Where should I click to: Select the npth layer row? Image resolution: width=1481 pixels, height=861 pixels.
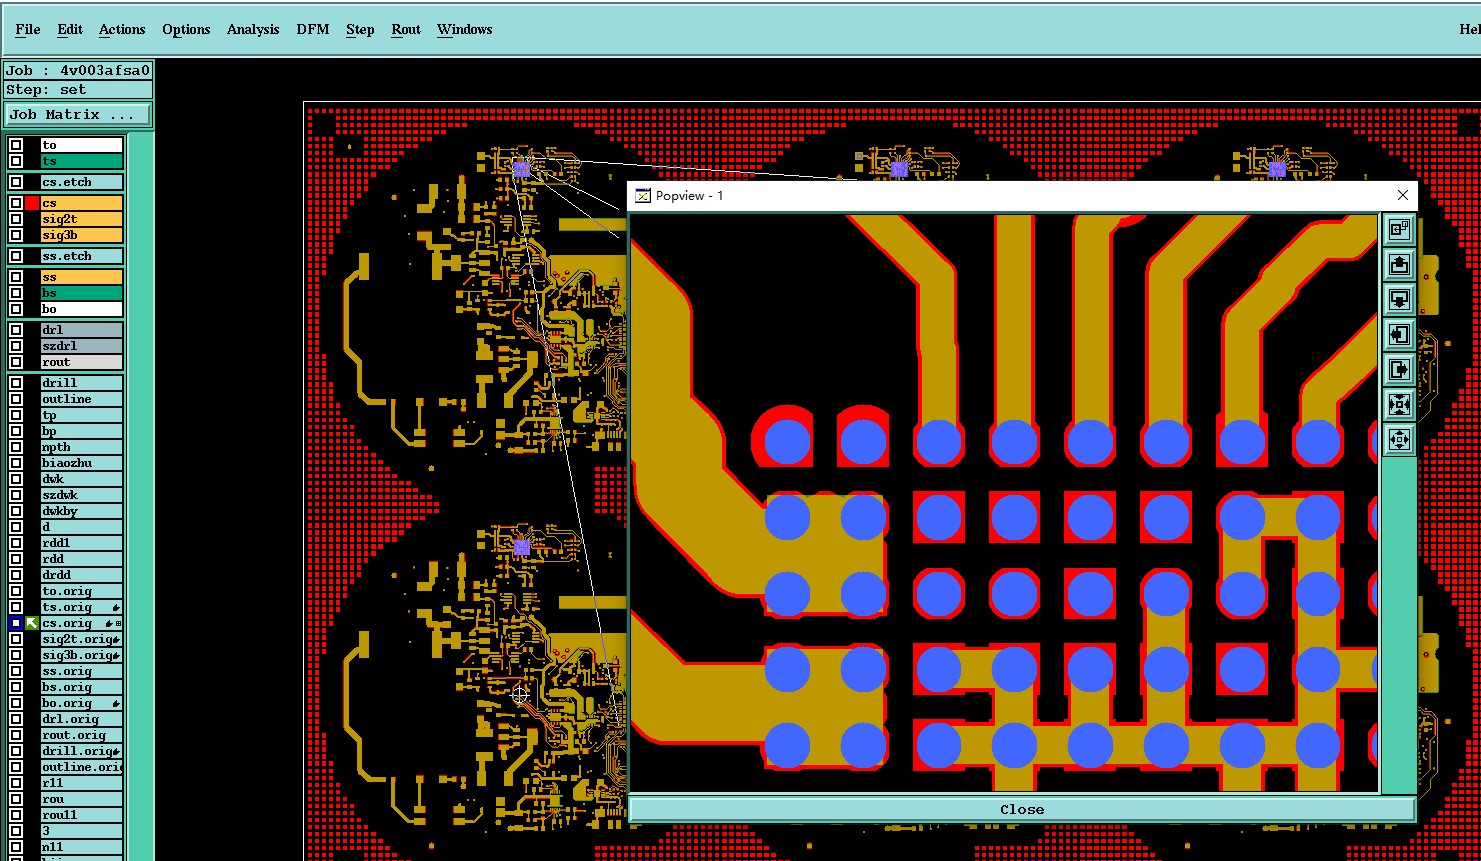click(81, 447)
